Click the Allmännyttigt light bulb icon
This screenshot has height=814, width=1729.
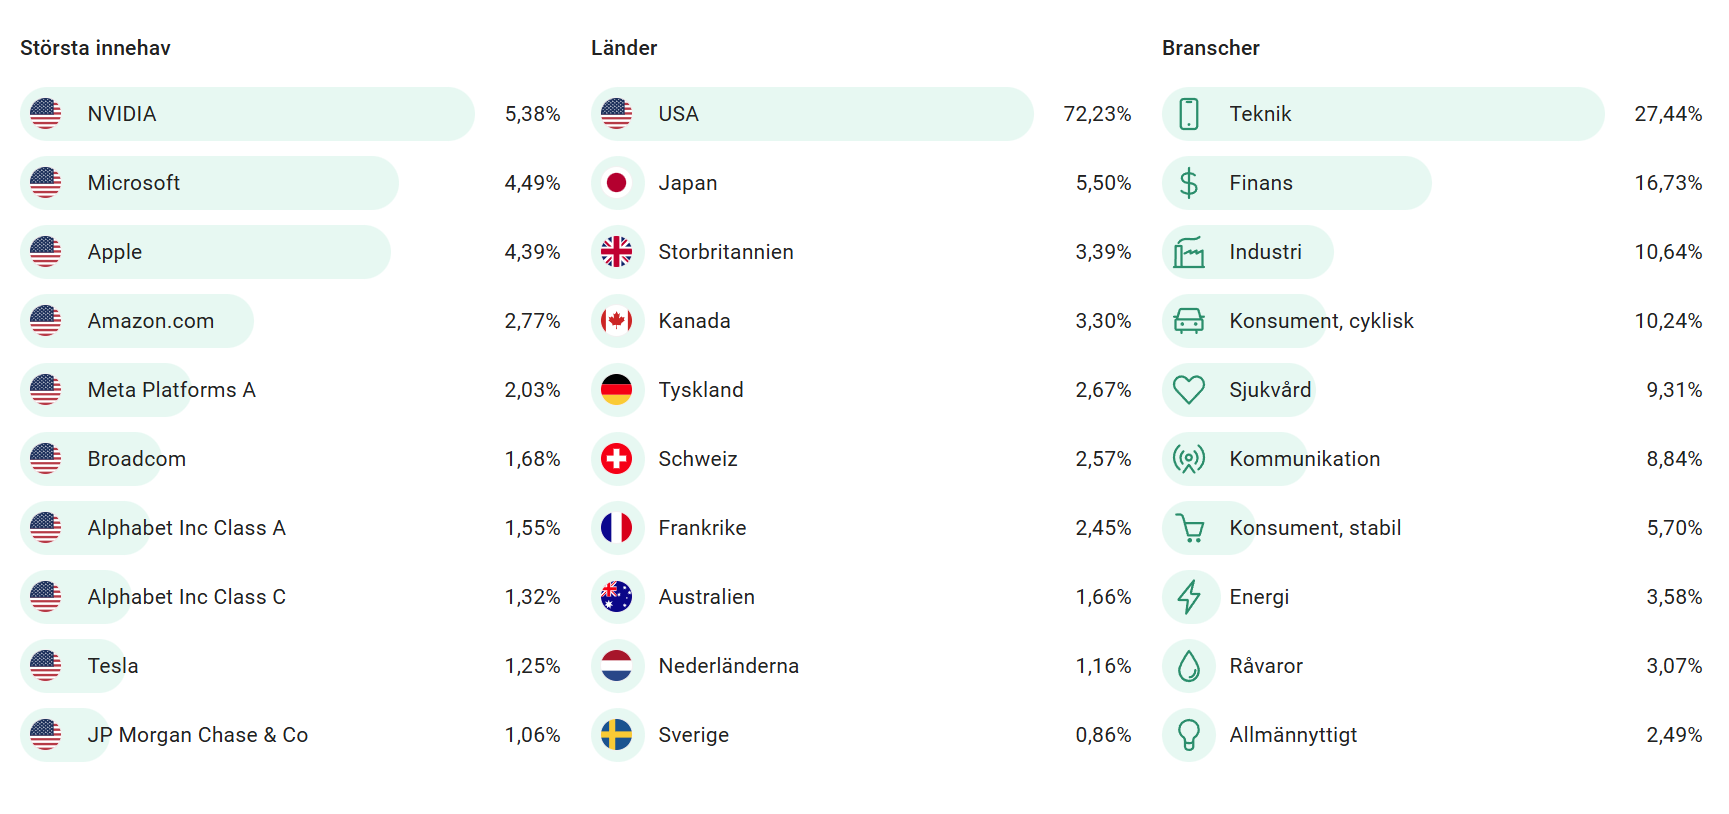coord(1188,735)
